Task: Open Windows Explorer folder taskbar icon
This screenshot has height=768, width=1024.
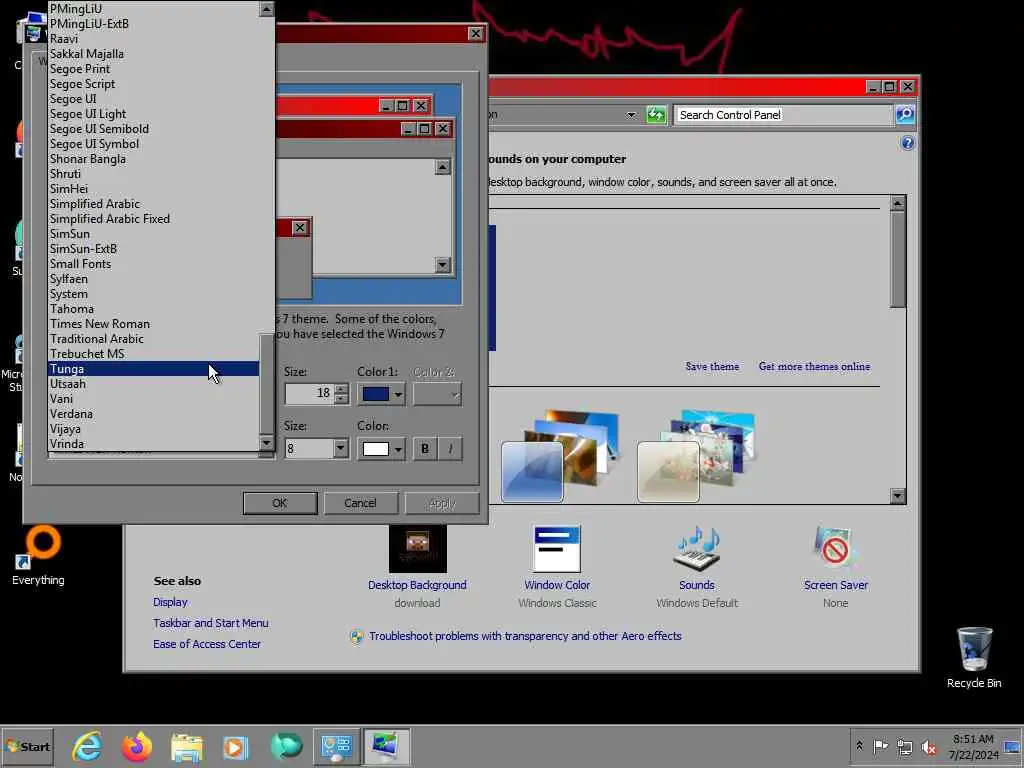Action: tap(187, 746)
